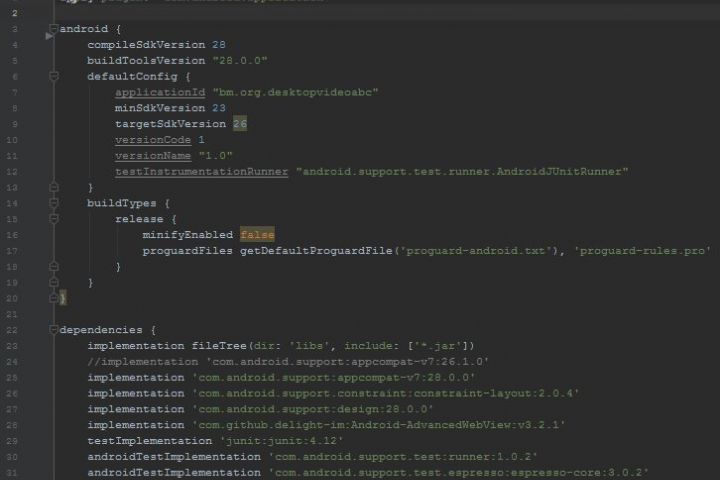Image resolution: width=720 pixels, height=480 pixels.
Task: Click the underlined applicationId keyword
Action: [x=160, y=92]
